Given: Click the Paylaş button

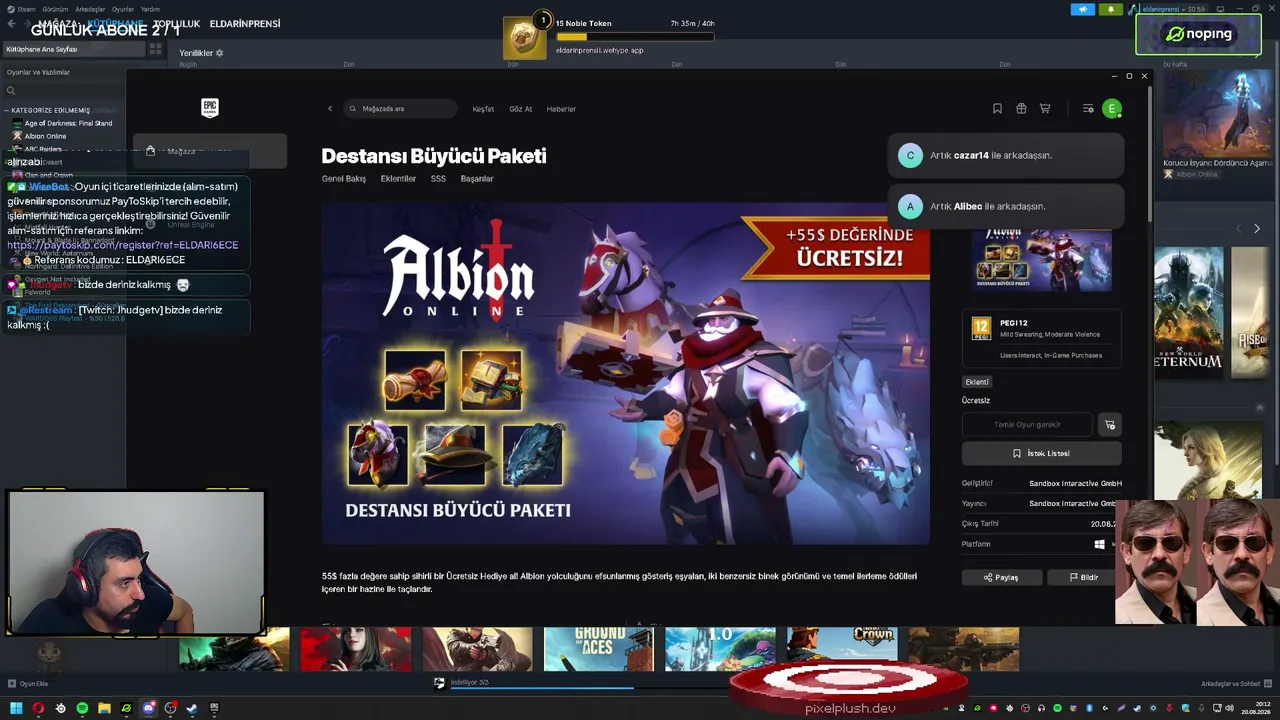Looking at the screenshot, I should (1002, 577).
